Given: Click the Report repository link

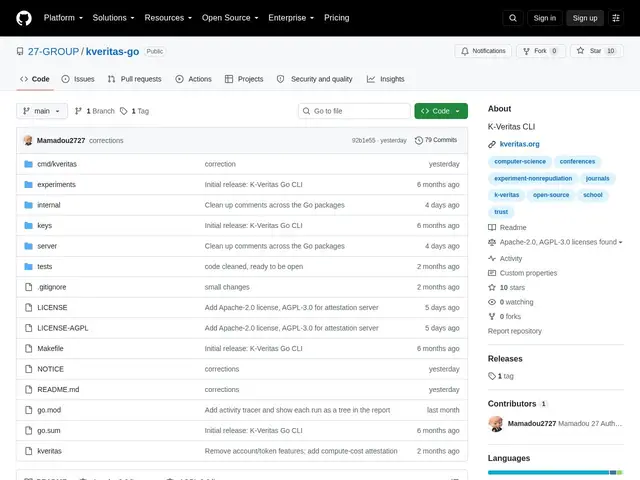Looking at the screenshot, I should (x=515, y=331).
